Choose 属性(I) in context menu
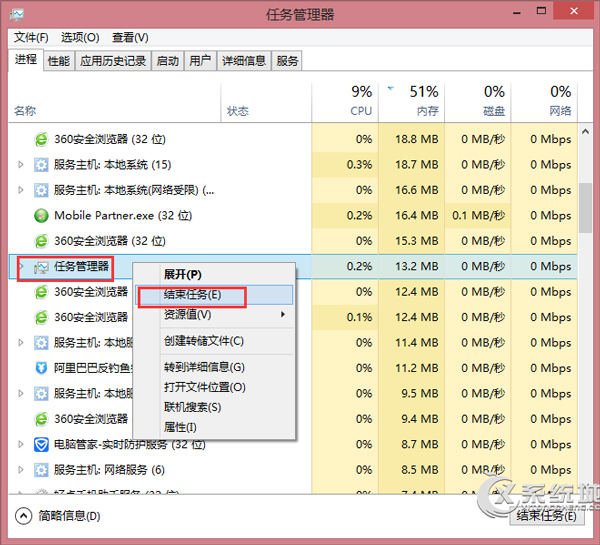Image resolution: width=600 pixels, height=545 pixels. click(x=214, y=427)
